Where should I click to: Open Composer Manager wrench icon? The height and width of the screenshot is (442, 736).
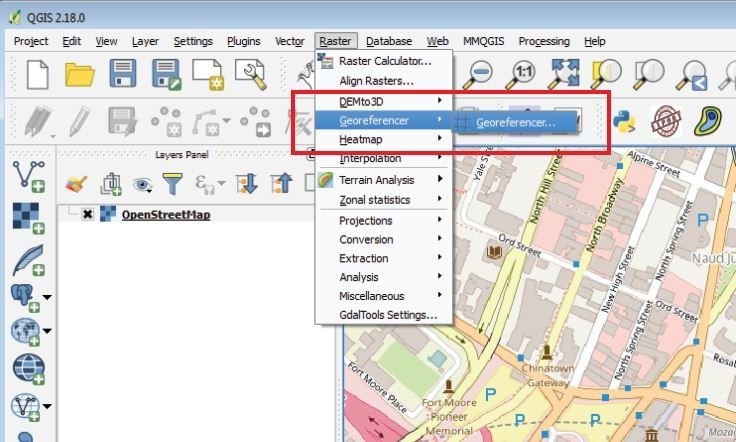tap(251, 74)
